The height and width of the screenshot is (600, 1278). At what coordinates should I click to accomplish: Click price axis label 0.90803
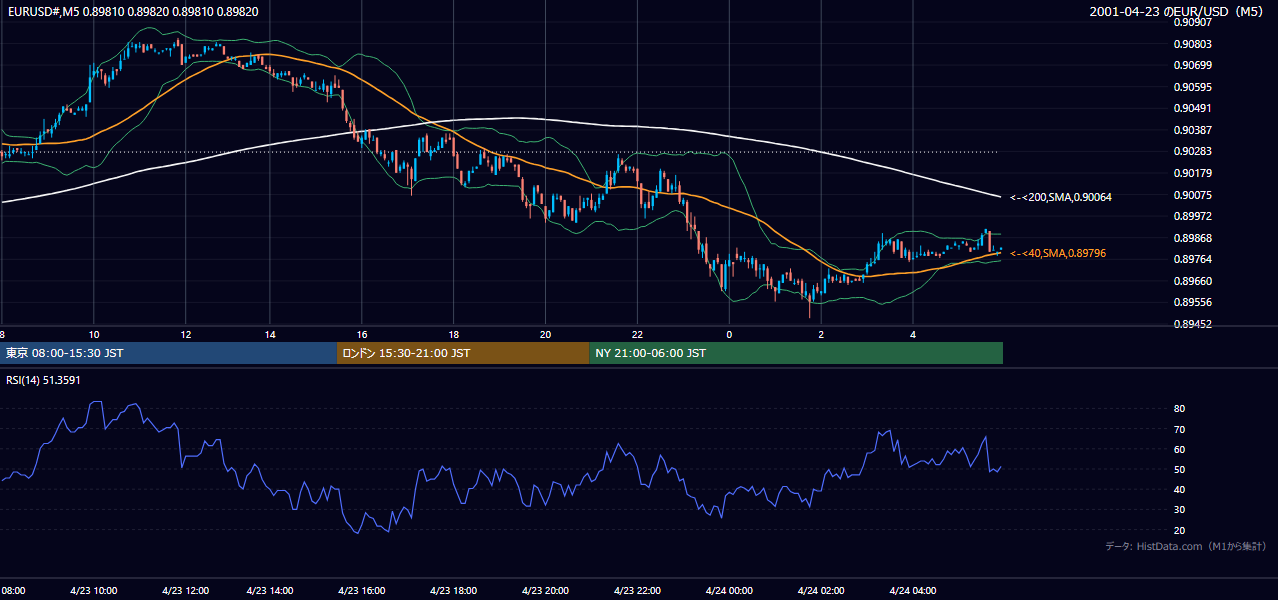pyautogui.click(x=1195, y=44)
